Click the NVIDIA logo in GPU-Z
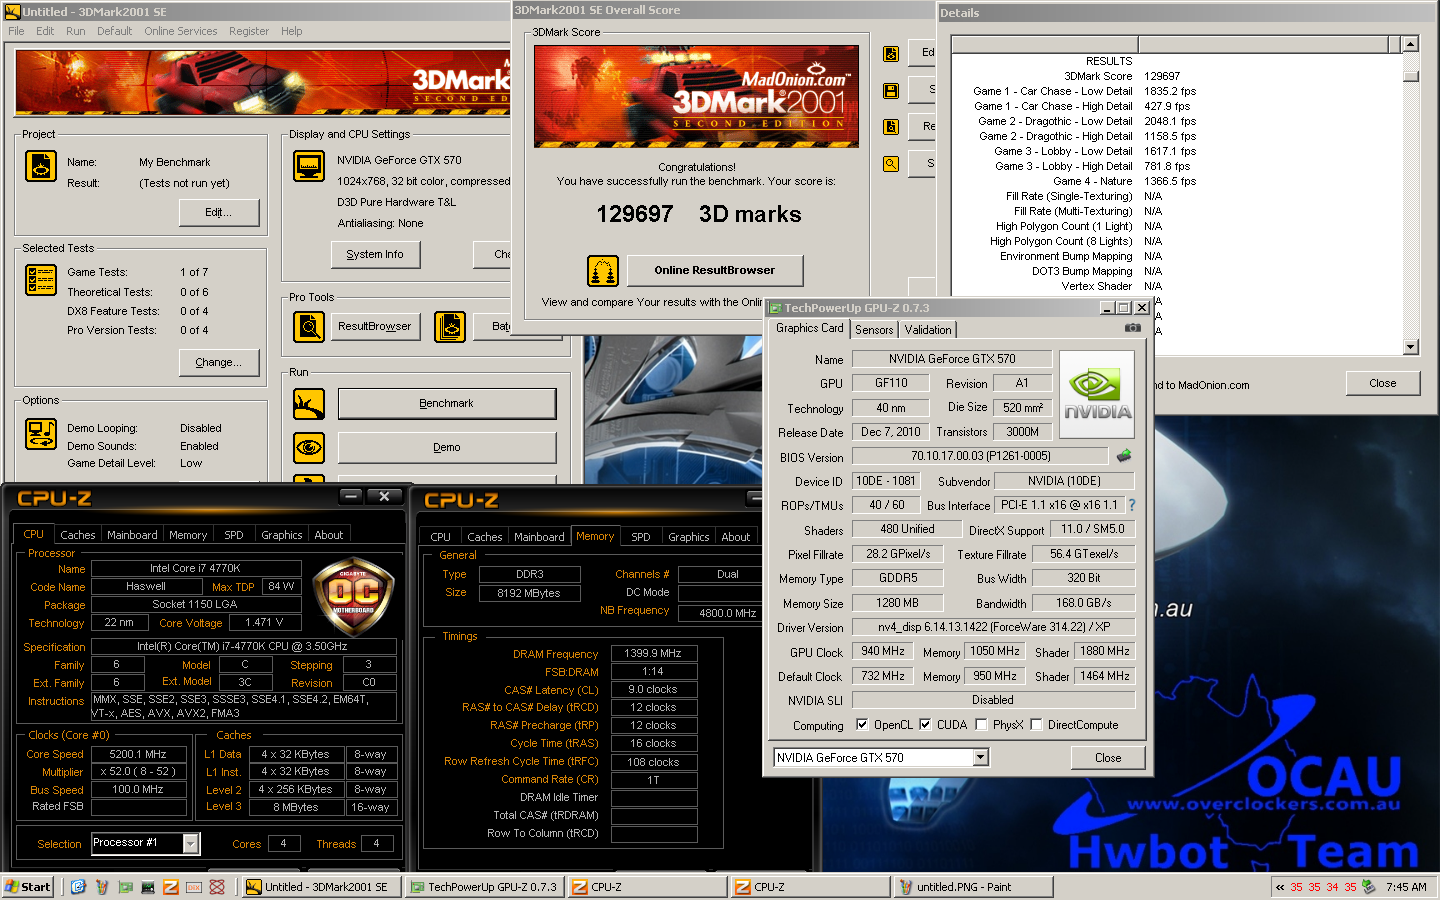The height and width of the screenshot is (900, 1440). pos(1097,394)
